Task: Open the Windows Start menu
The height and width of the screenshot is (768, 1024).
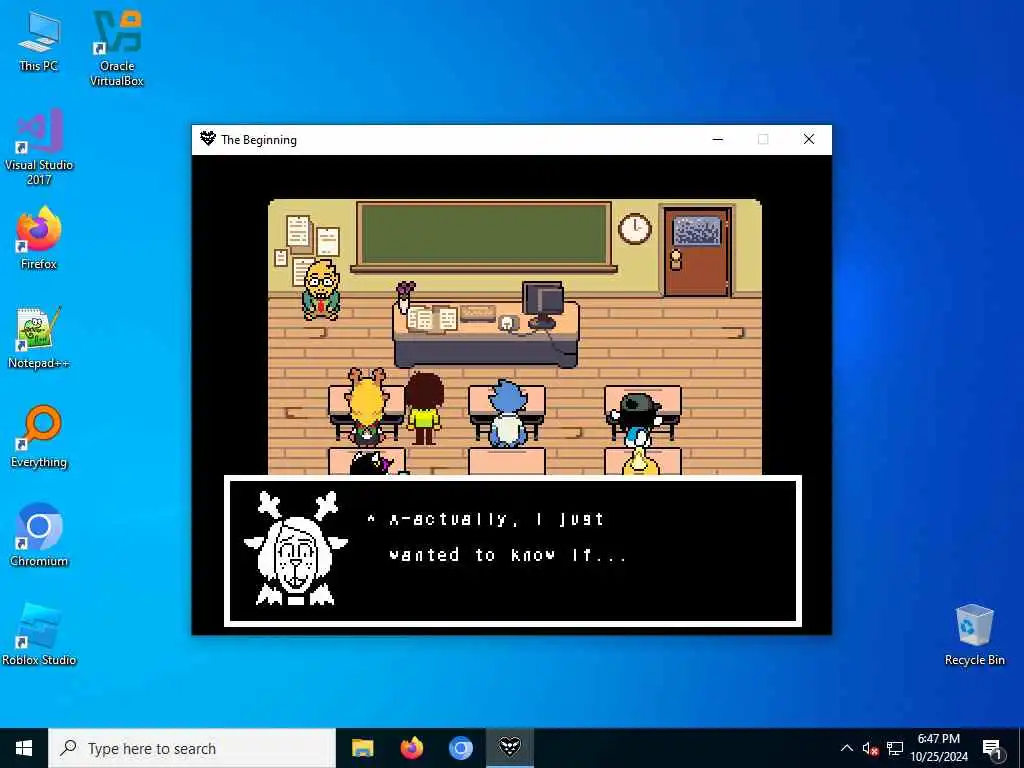Action: 24,748
